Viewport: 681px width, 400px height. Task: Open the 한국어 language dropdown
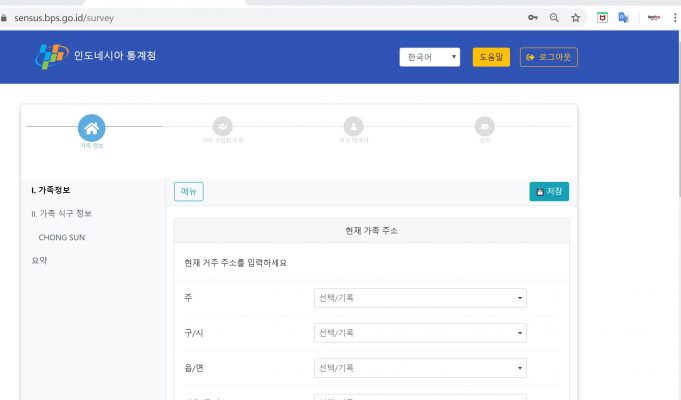click(429, 57)
